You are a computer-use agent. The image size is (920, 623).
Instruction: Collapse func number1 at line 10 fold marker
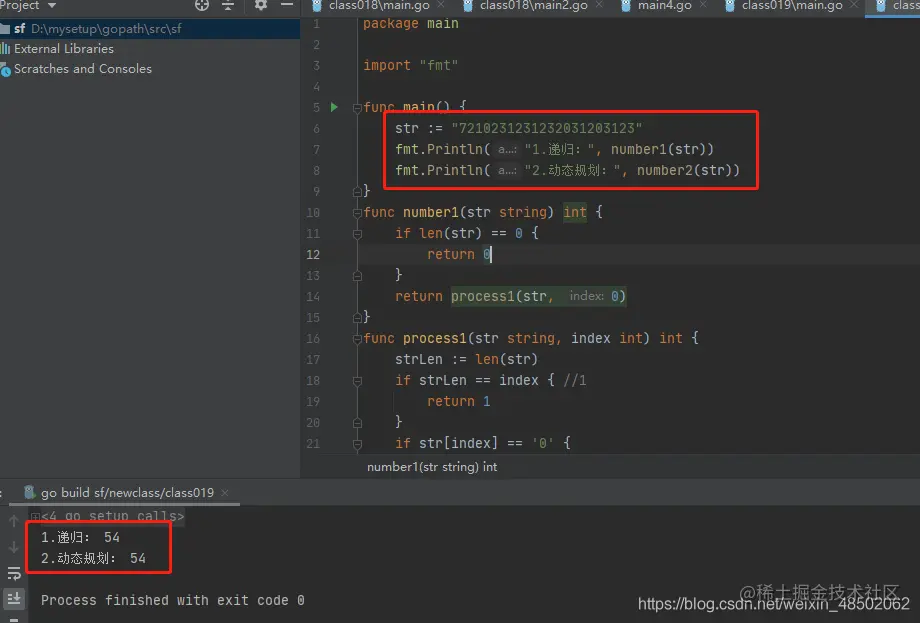tap(357, 212)
